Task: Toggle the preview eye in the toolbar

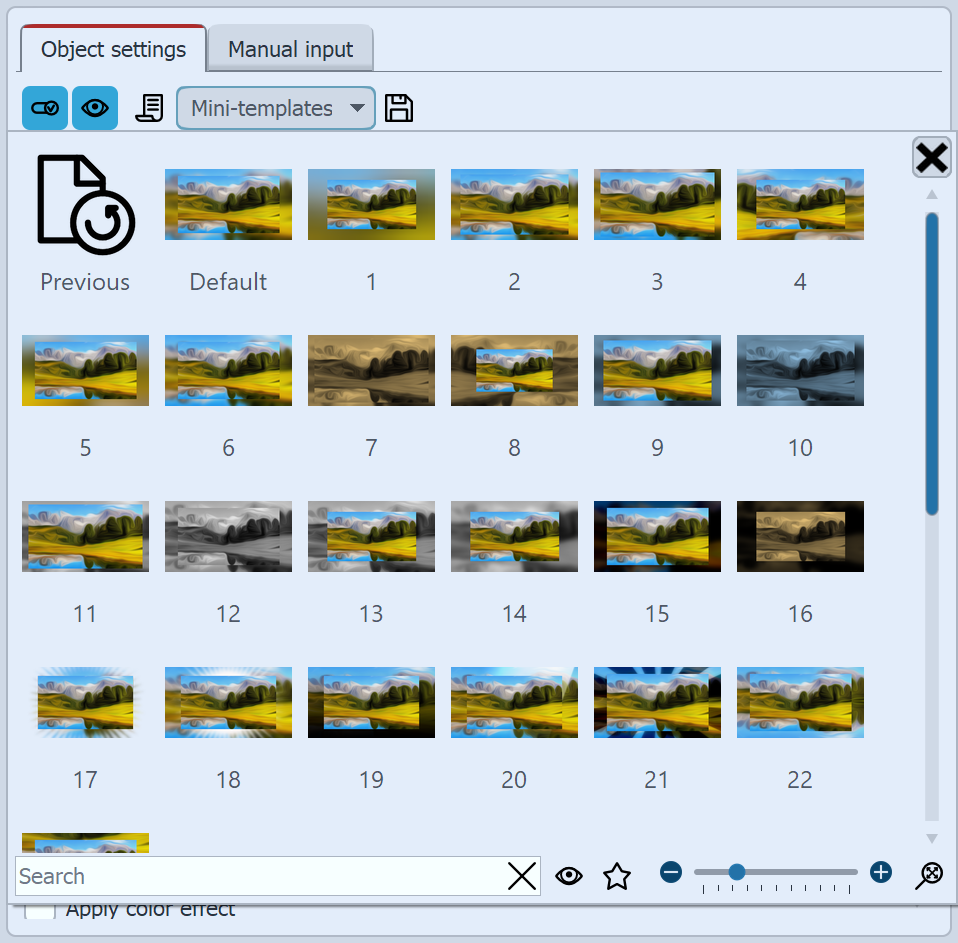Action: click(94, 108)
